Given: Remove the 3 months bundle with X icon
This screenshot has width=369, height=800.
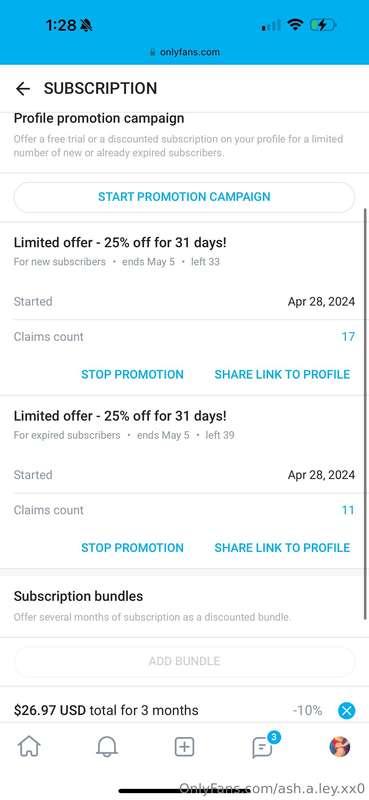Looking at the screenshot, I should tap(347, 710).
